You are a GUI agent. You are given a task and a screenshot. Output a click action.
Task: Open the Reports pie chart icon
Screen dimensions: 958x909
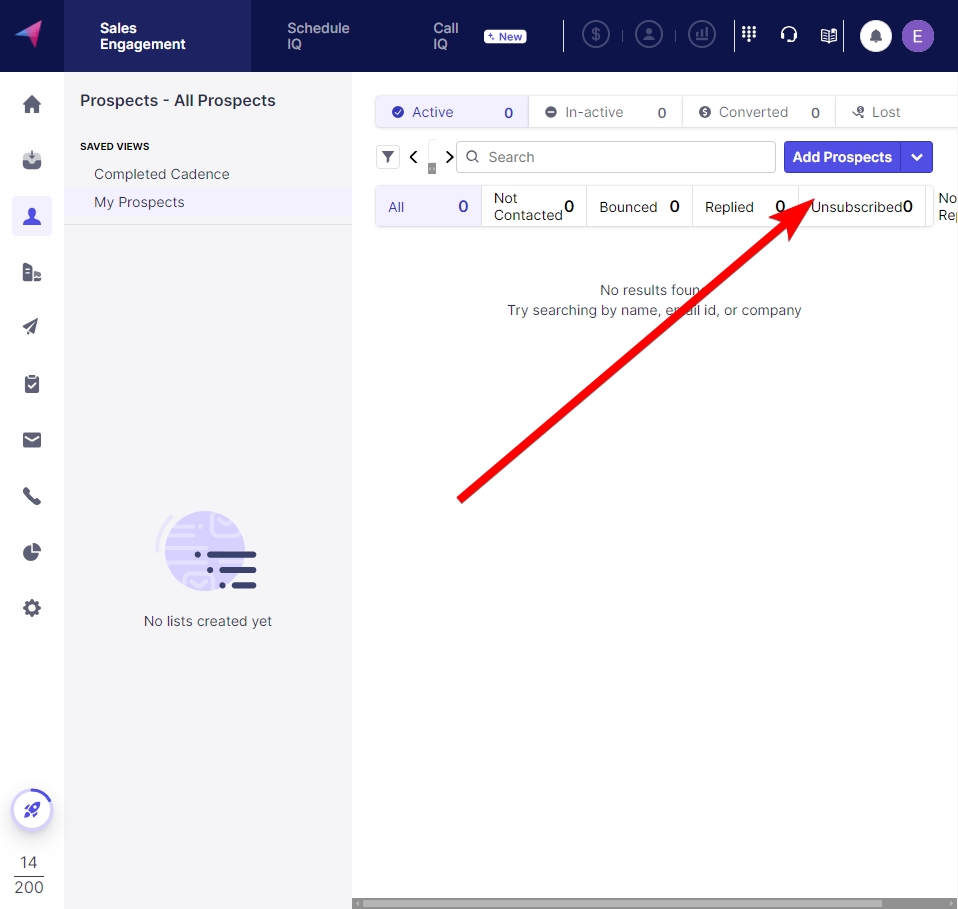(x=32, y=552)
